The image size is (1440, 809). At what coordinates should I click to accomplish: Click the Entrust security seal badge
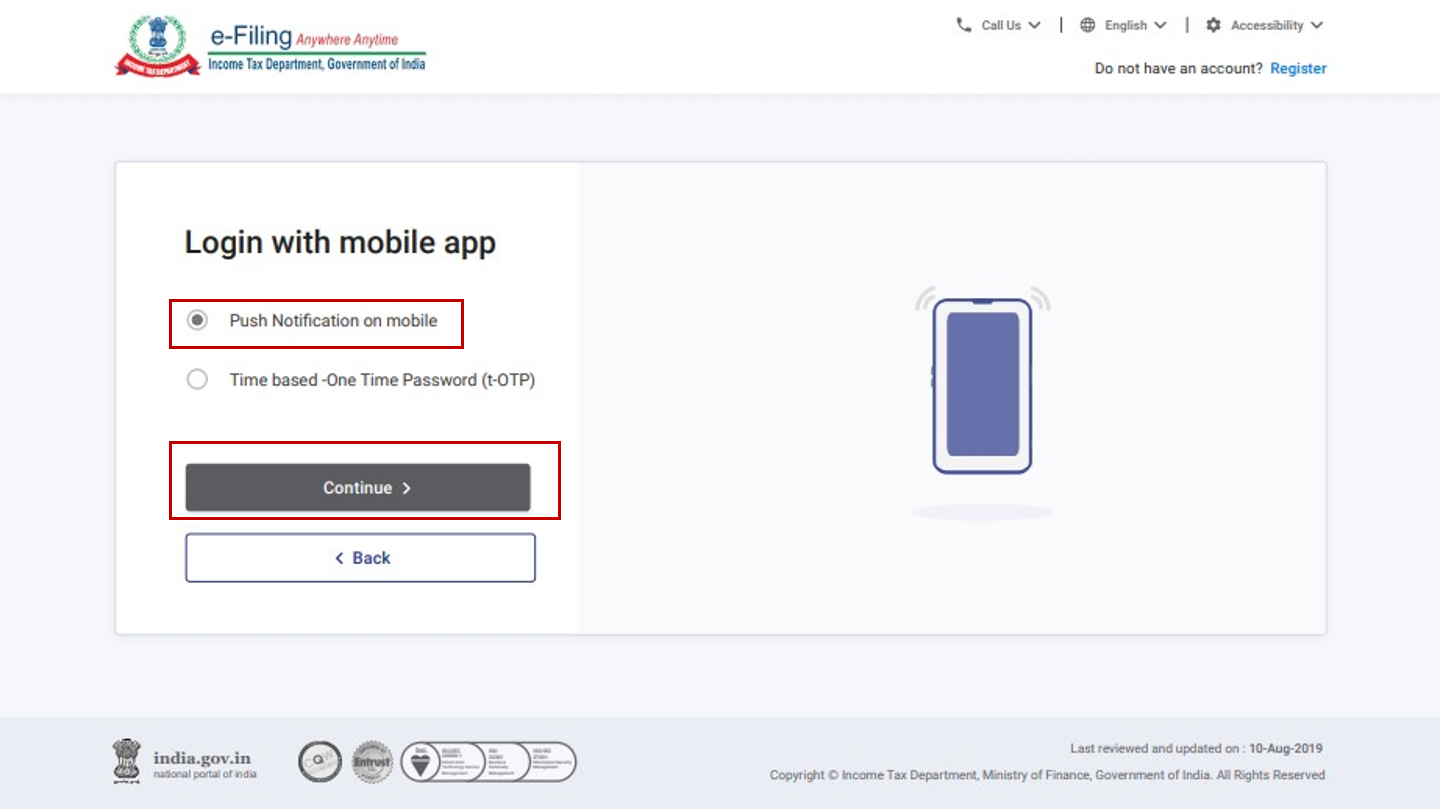point(372,762)
